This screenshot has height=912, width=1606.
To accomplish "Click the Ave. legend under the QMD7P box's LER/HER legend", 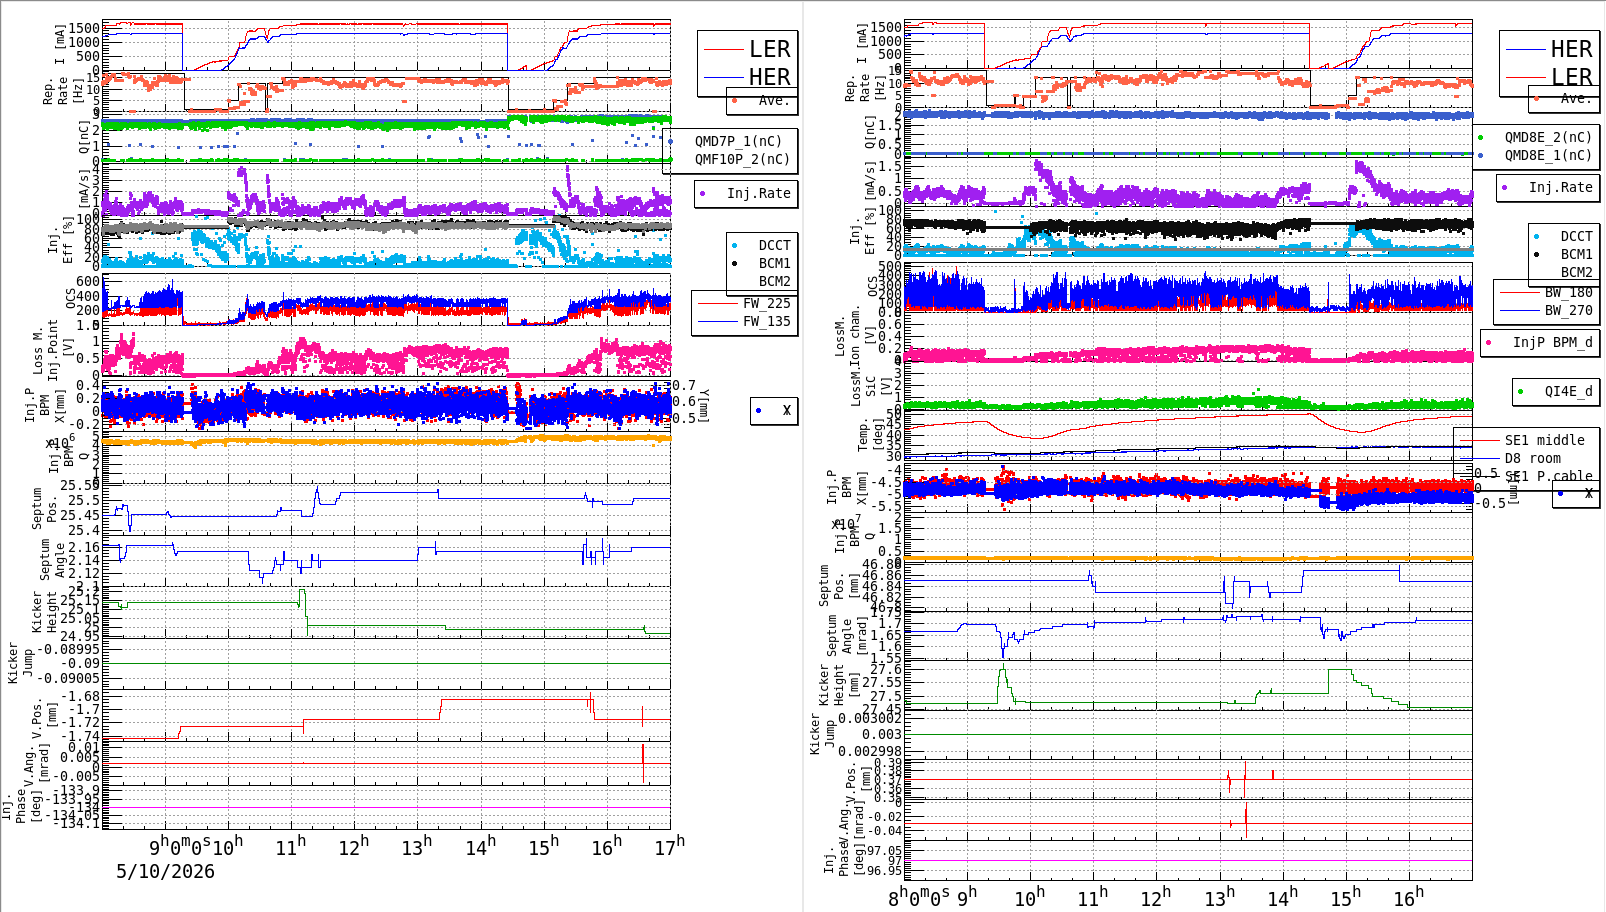I will [x=773, y=100].
